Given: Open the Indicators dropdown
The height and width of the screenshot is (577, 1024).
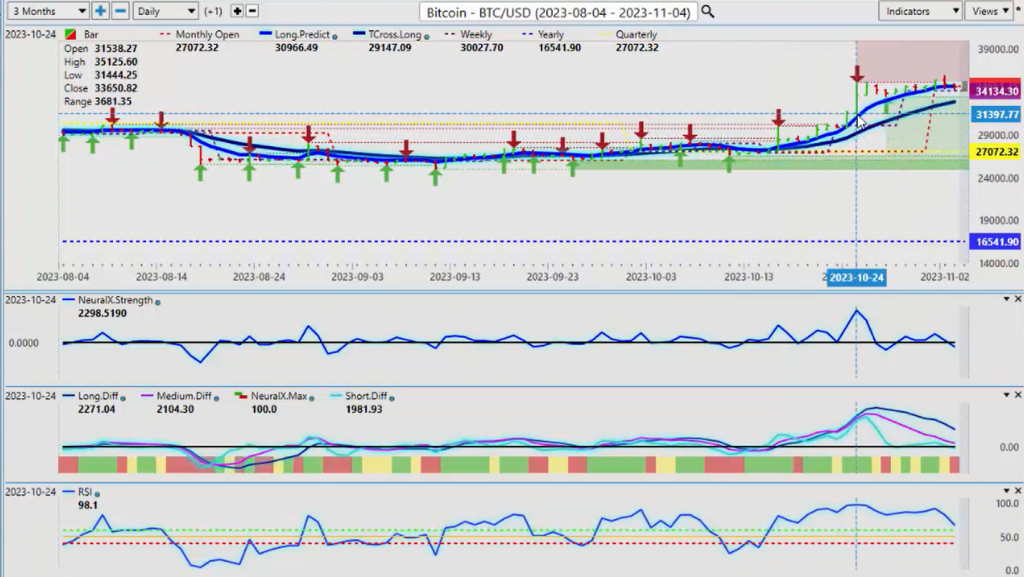Looking at the screenshot, I should (x=921, y=11).
